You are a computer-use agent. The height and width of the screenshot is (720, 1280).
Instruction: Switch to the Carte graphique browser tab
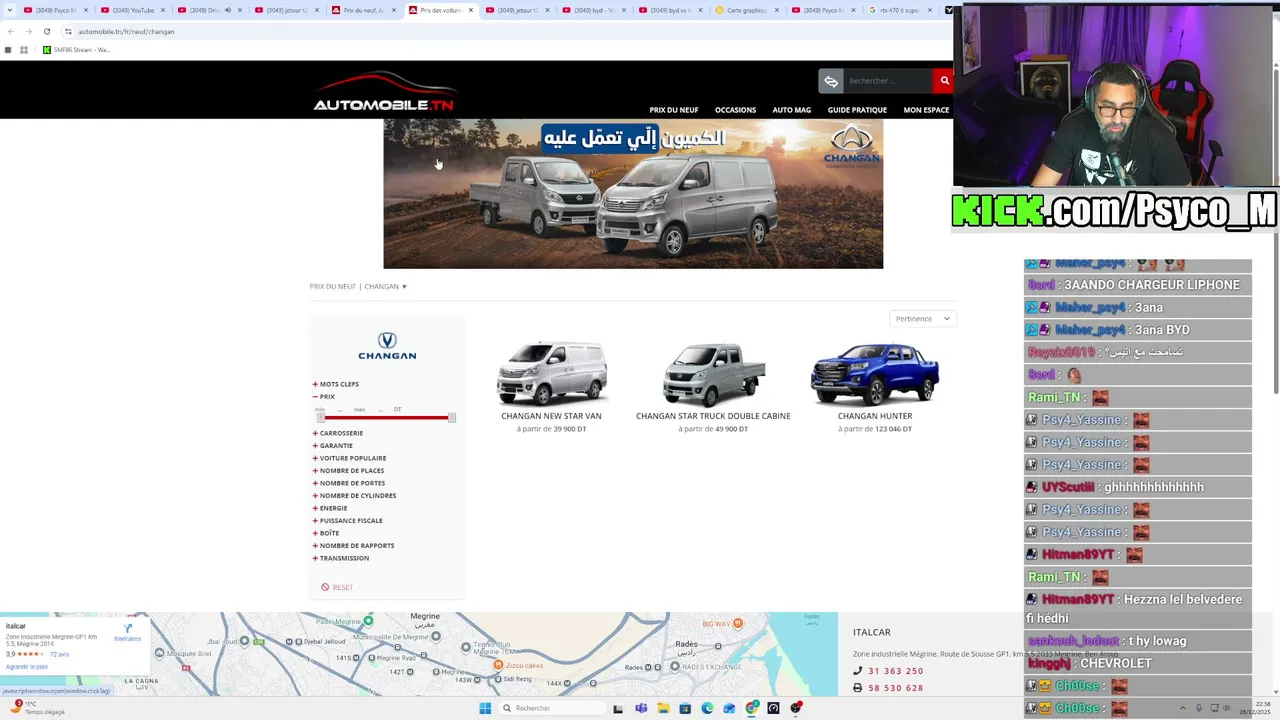745,10
